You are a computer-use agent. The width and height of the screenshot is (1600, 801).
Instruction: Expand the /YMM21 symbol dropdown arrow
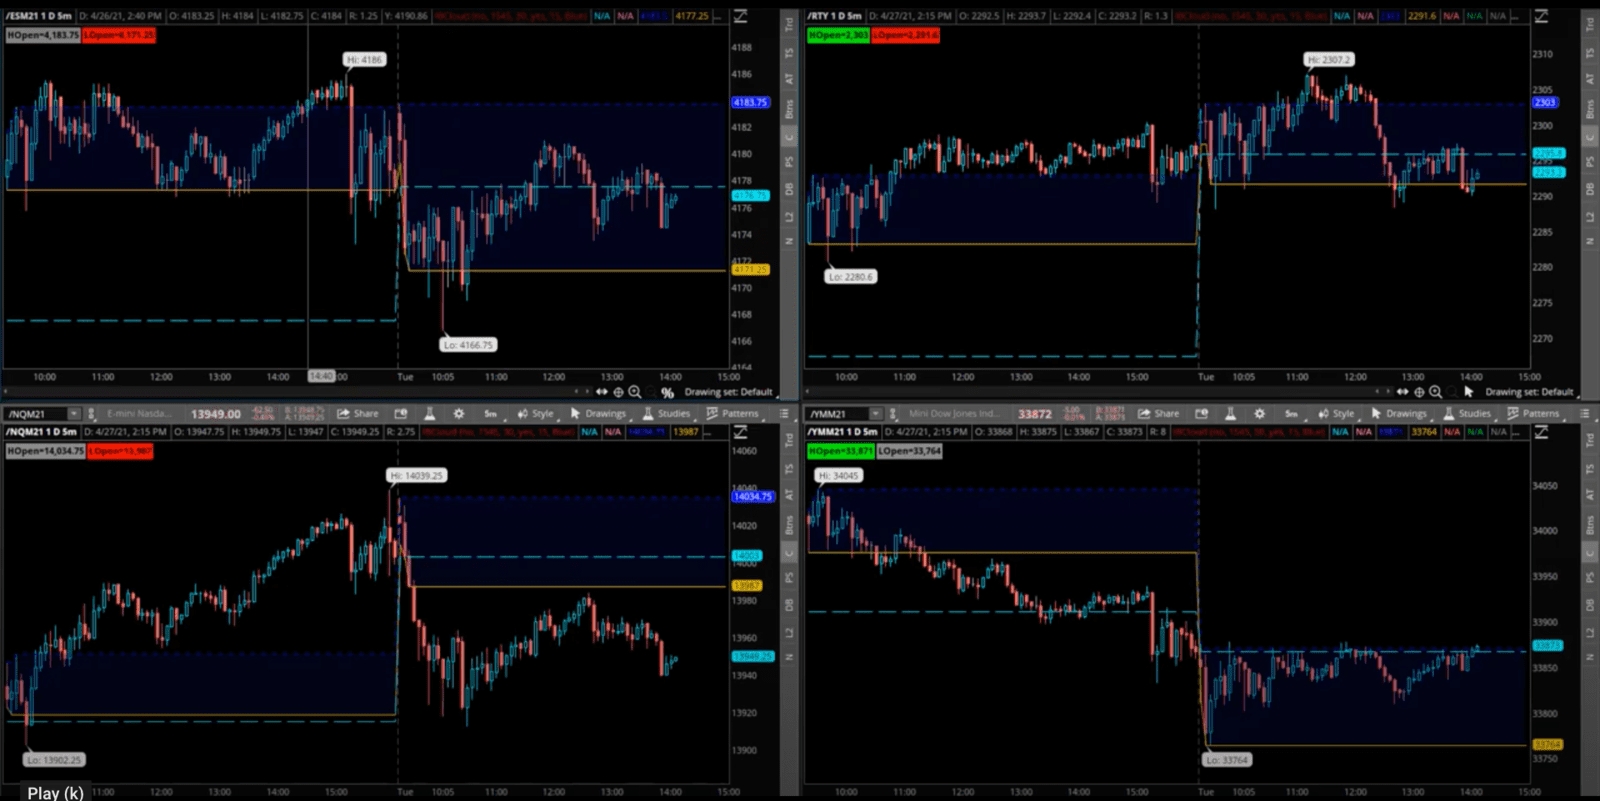tap(875, 414)
